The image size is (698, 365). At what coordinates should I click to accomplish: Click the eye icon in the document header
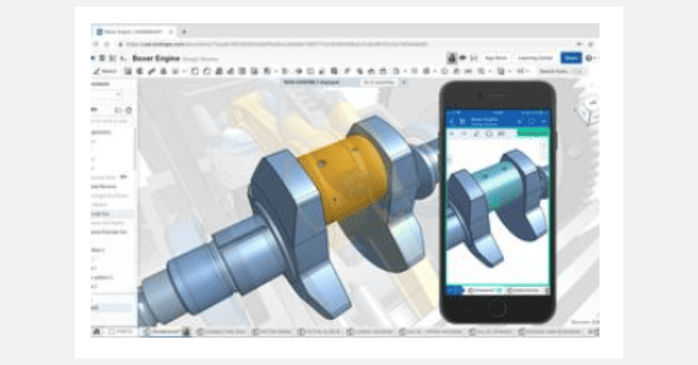tap(463, 58)
